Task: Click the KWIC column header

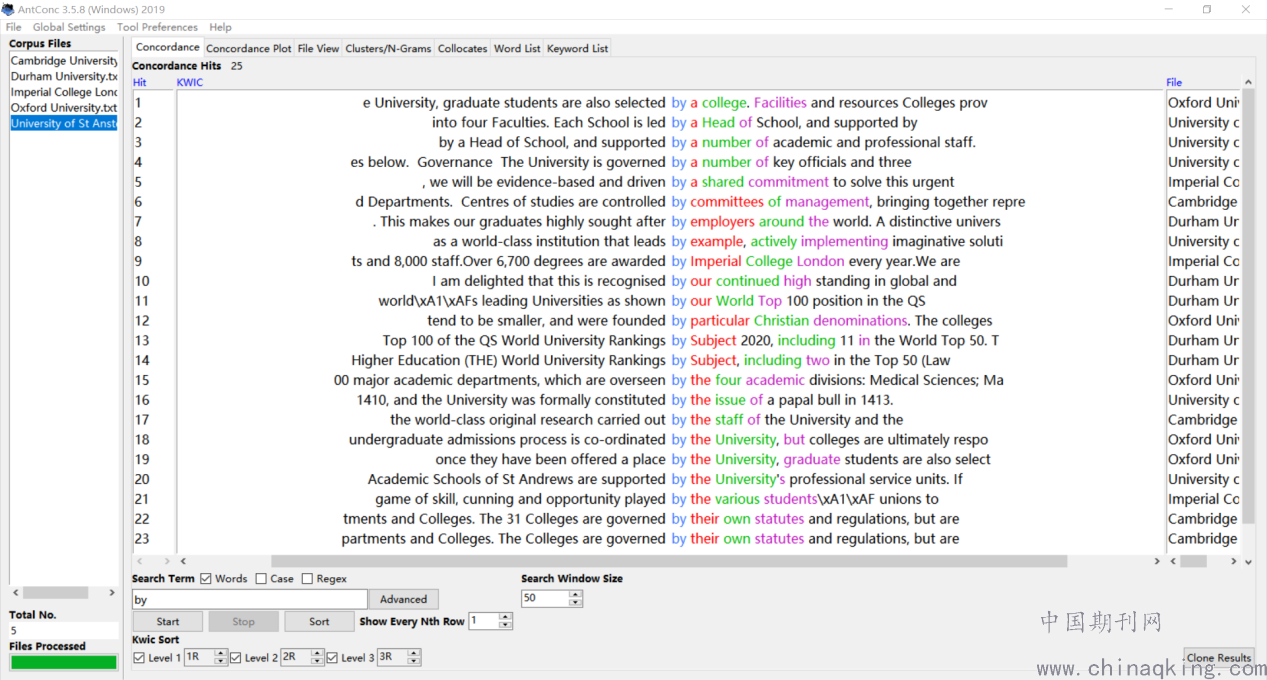Action: (x=190, y=82)
